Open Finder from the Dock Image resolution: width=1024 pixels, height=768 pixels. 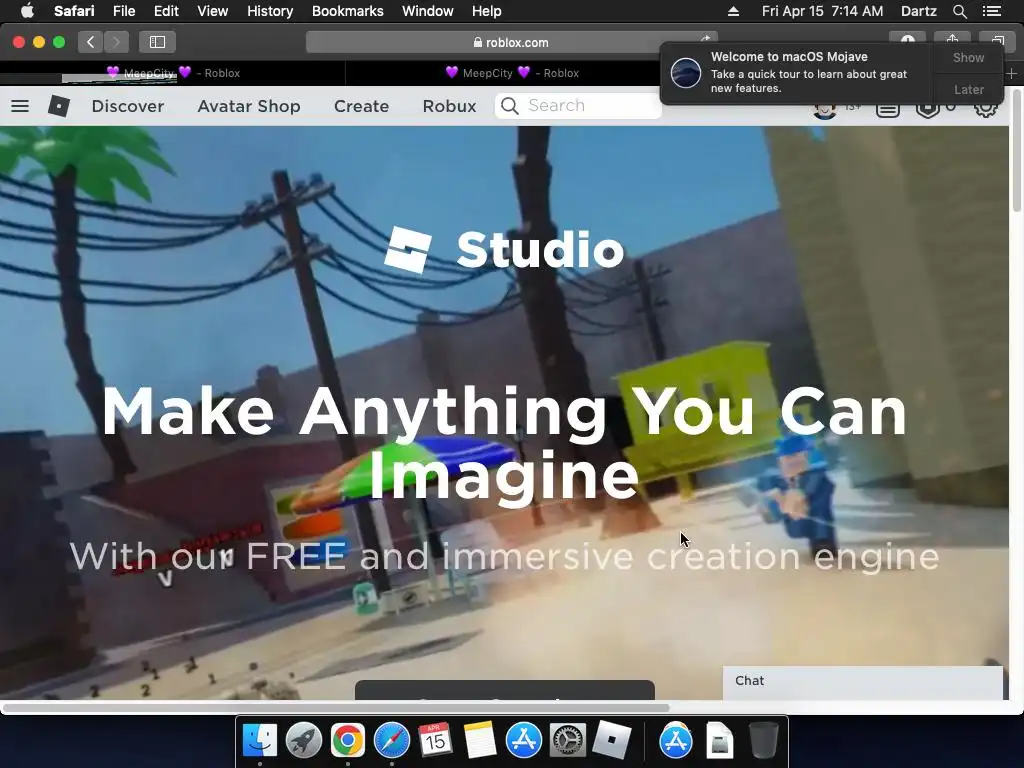point(260,741)
